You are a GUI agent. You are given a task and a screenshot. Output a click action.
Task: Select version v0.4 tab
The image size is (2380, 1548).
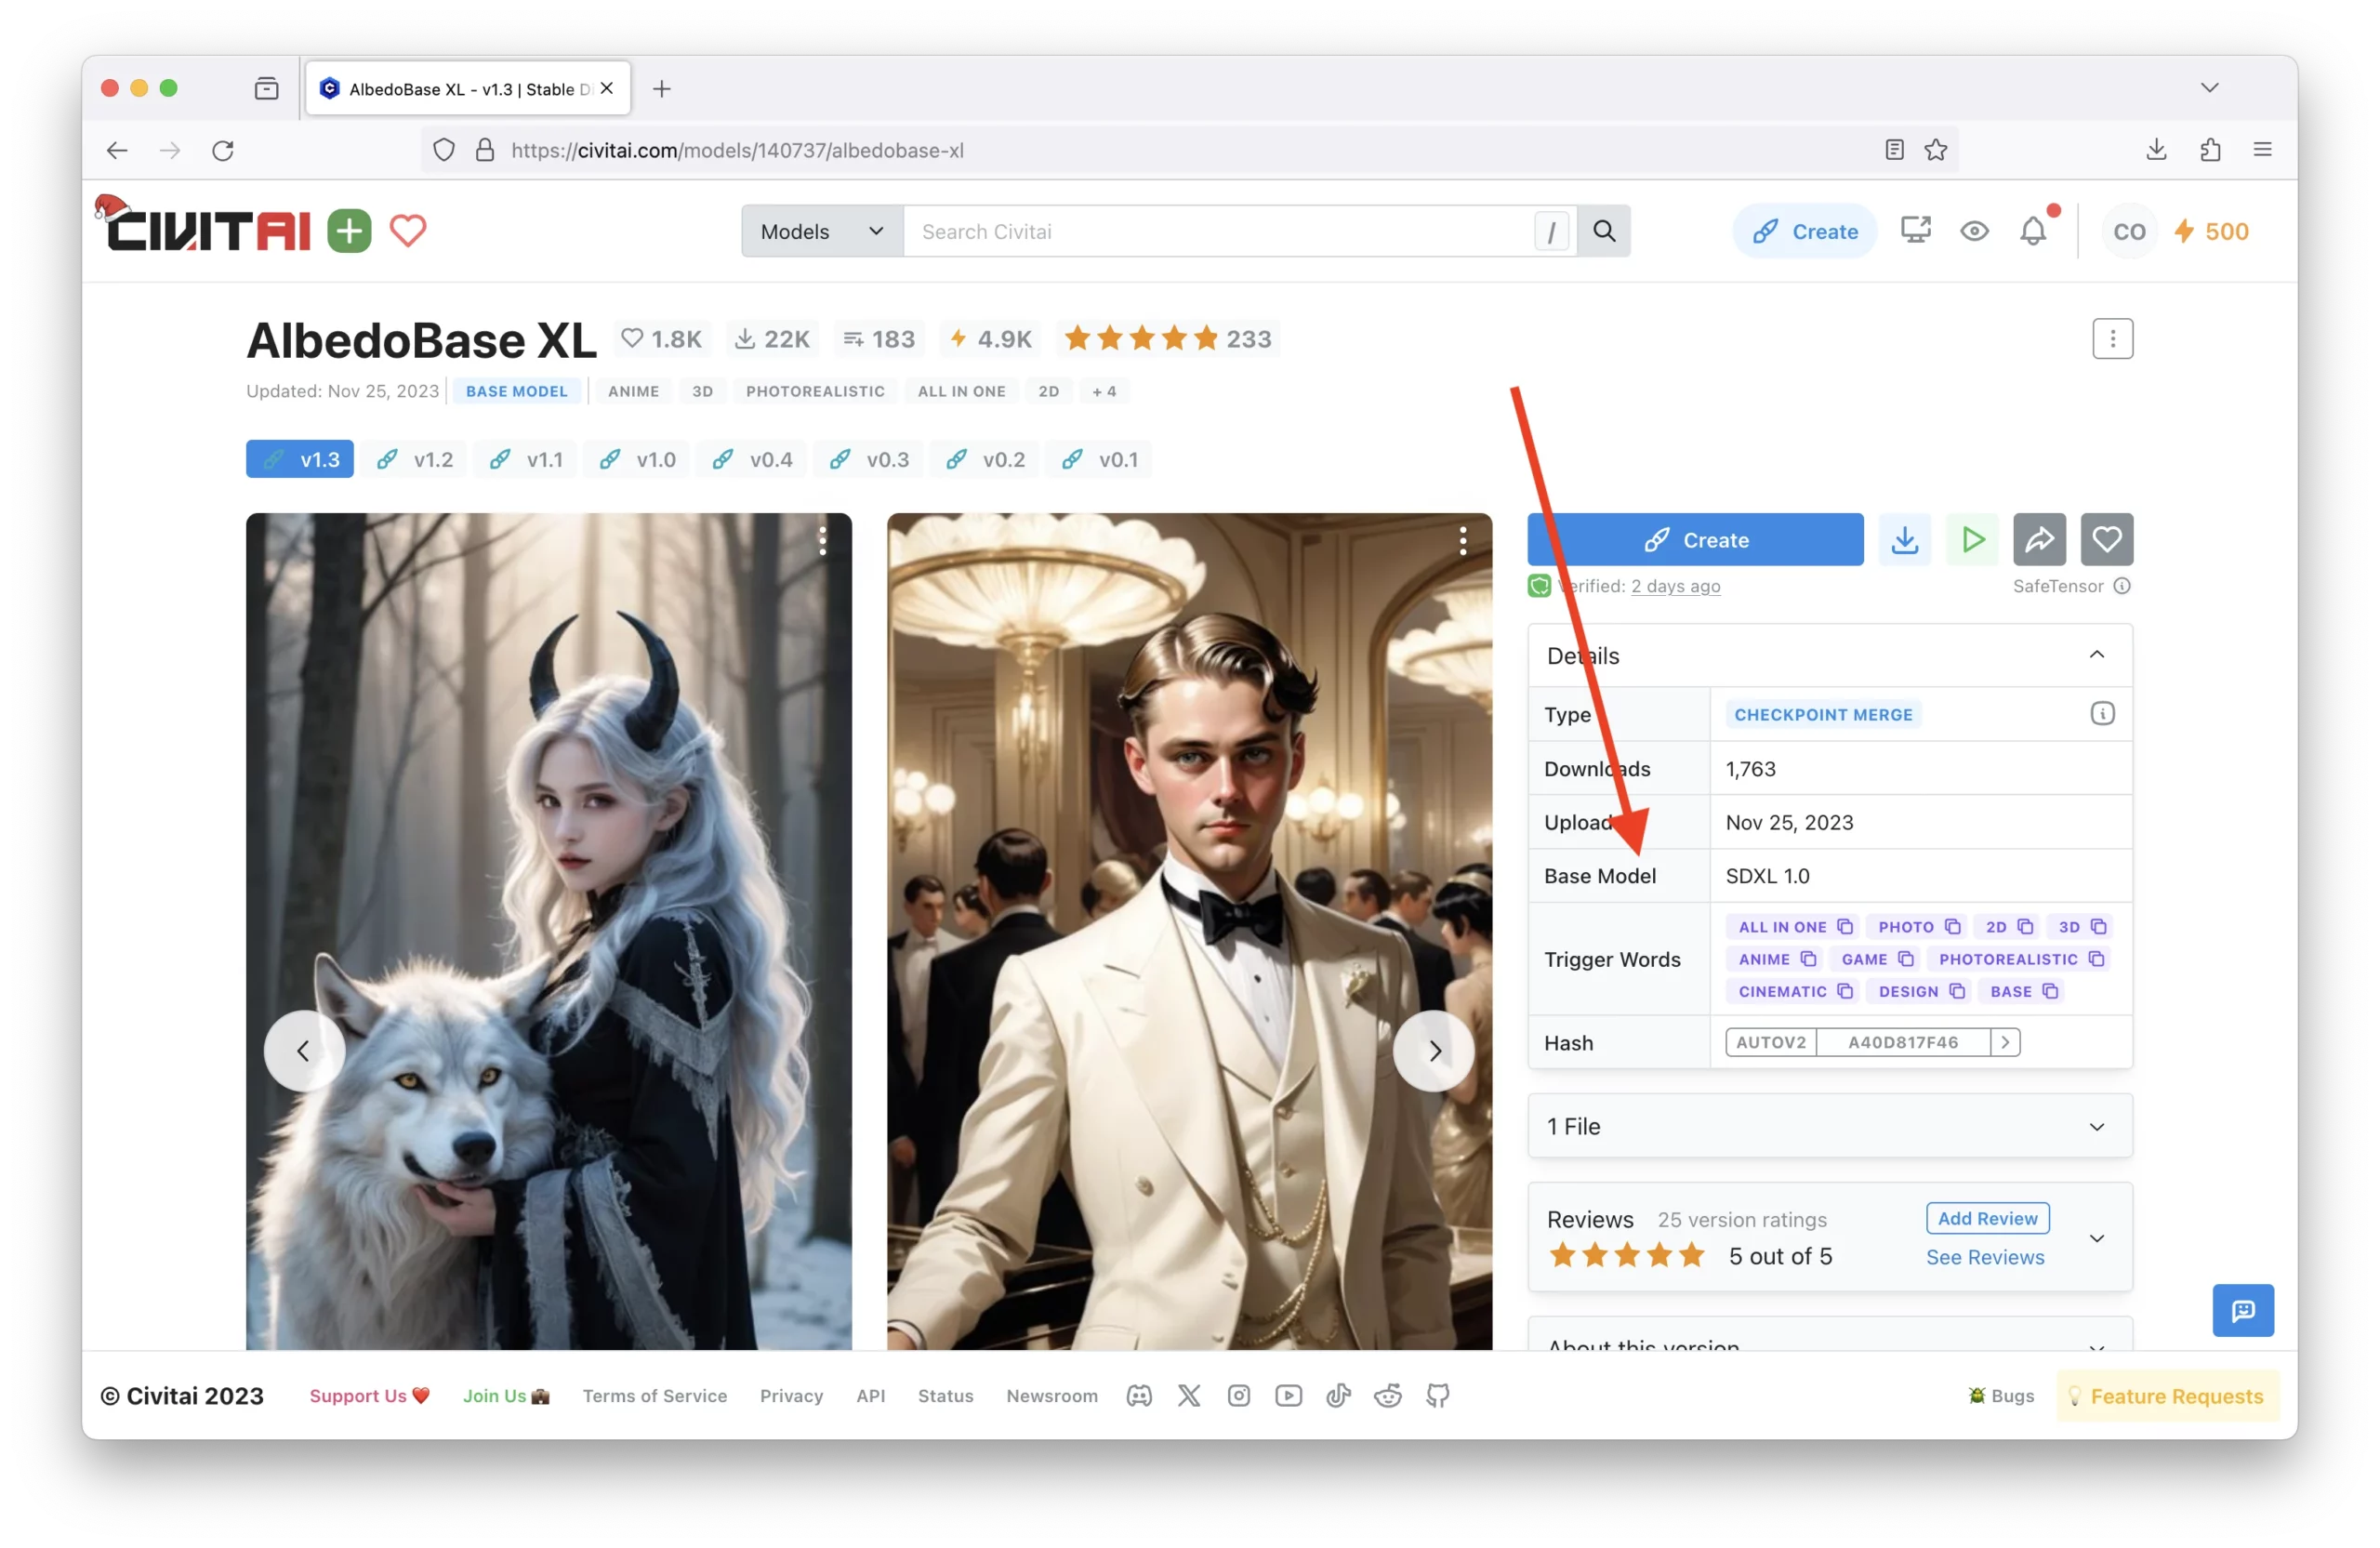click(752, 459)
